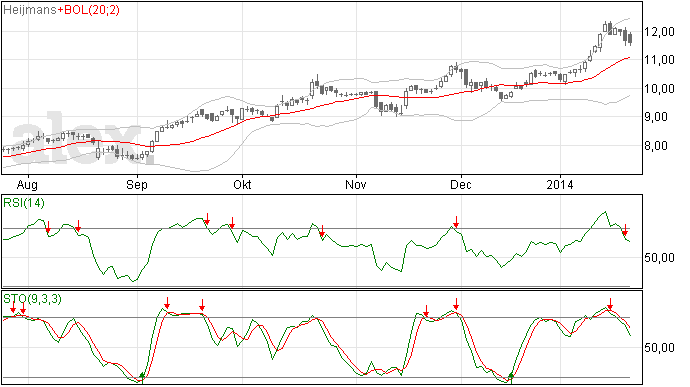This screenshot has width=690, height=387.
Task: Click the 11,00 price axis value
Action: click(x=660, y=60)
